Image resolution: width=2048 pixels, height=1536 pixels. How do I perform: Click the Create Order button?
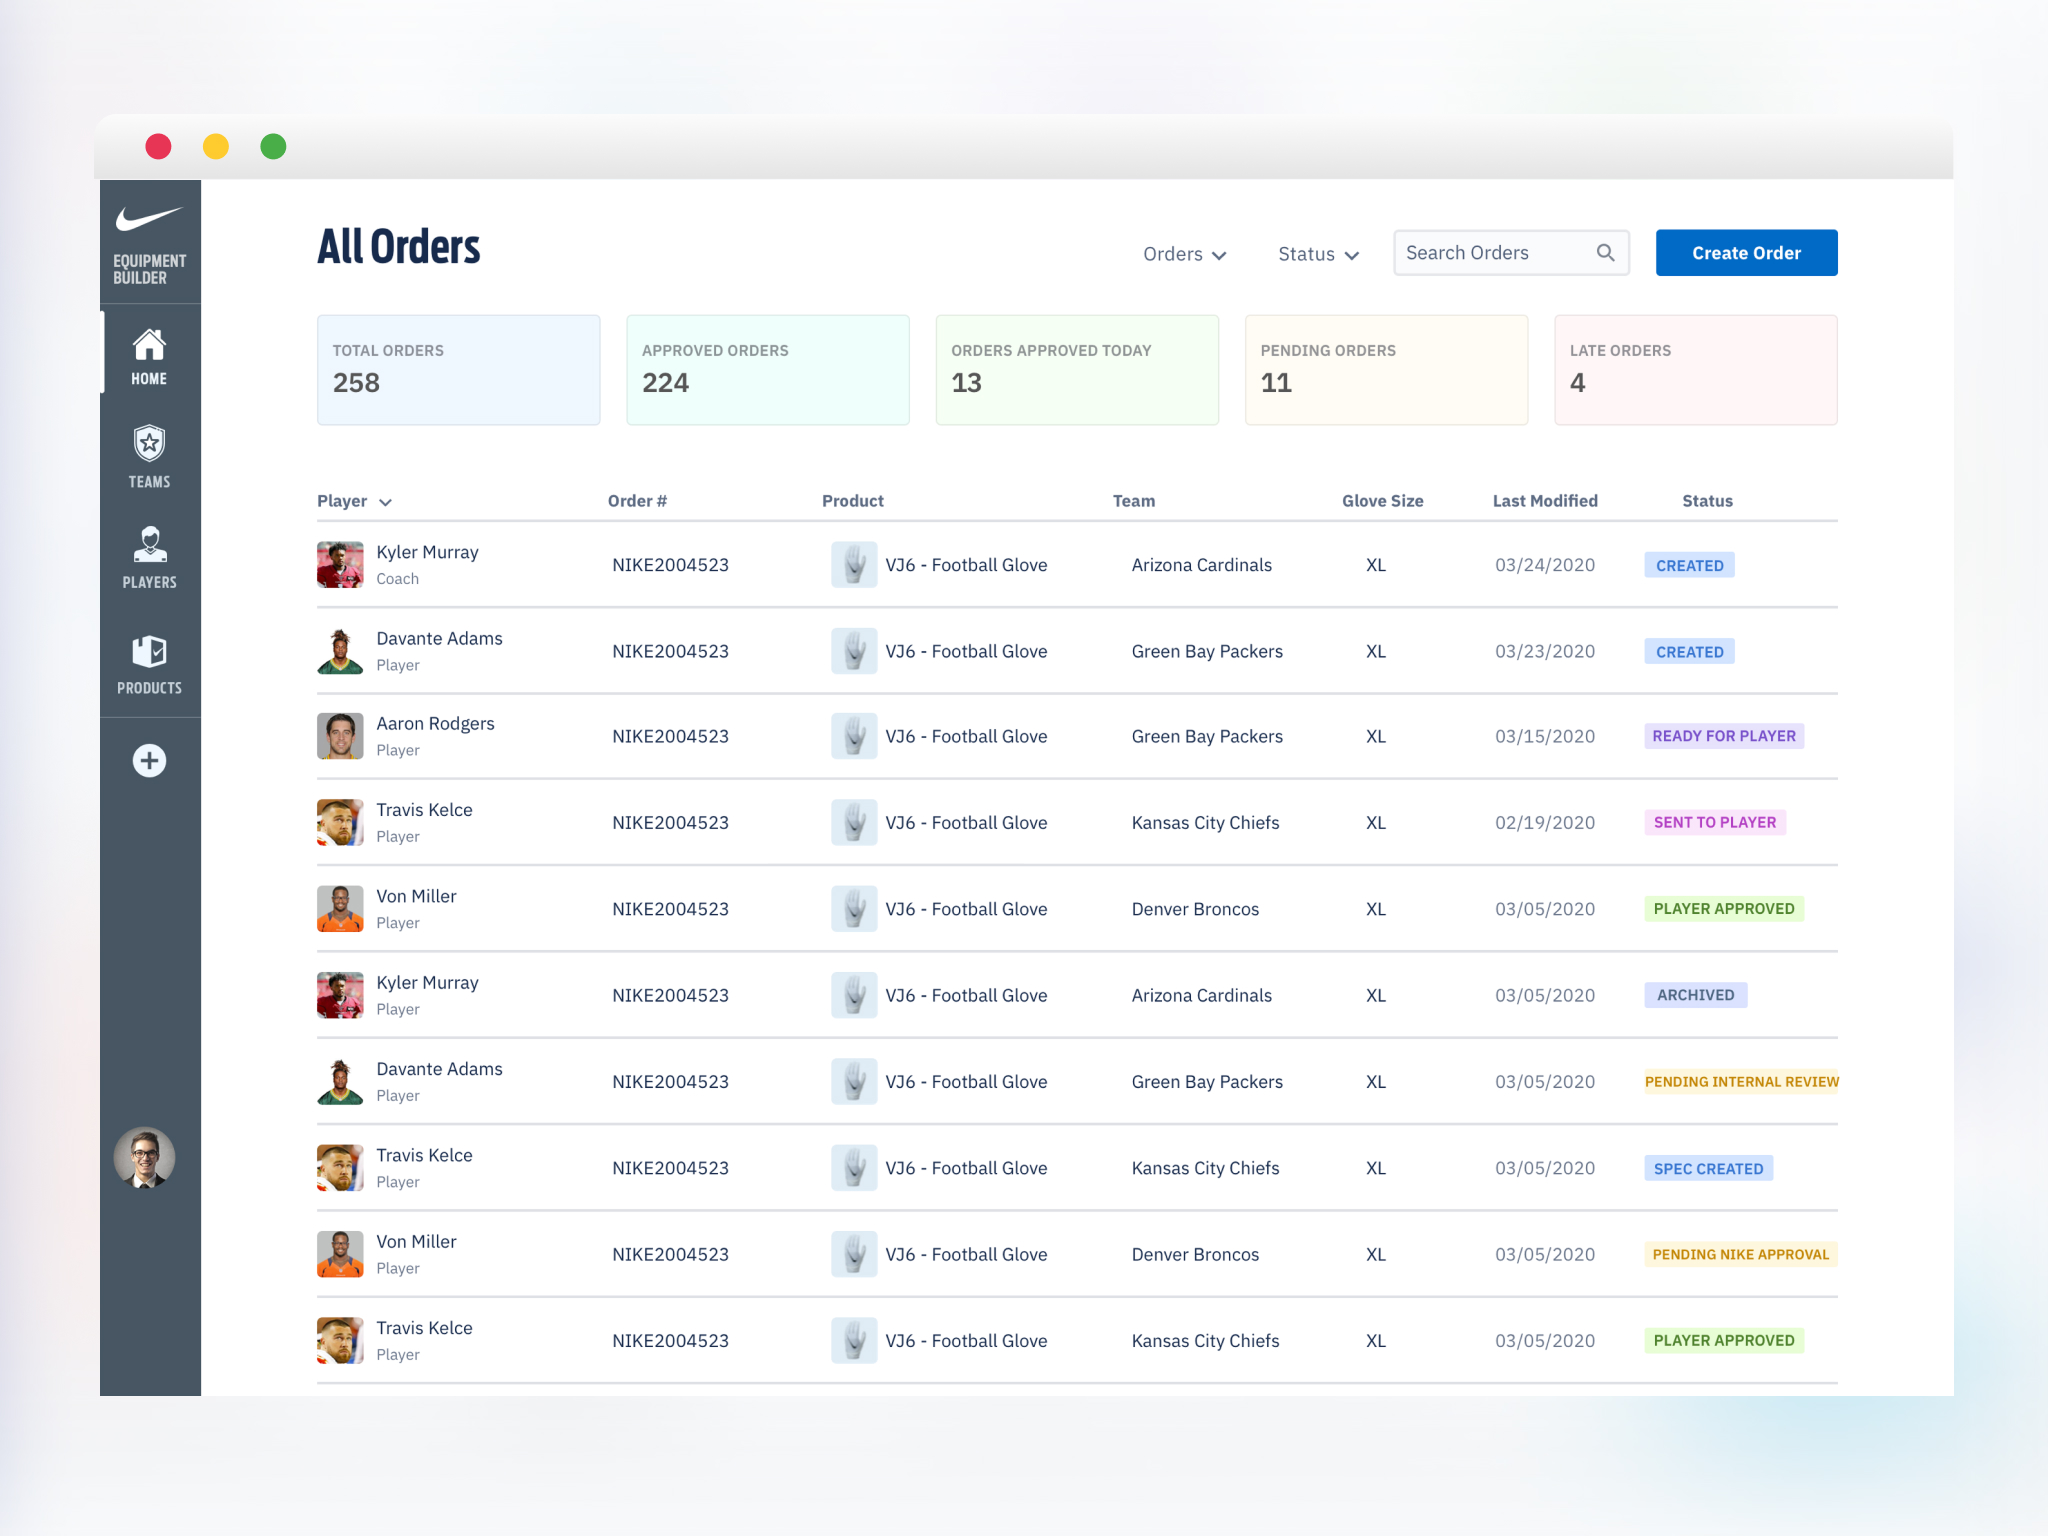(1746, 253)
